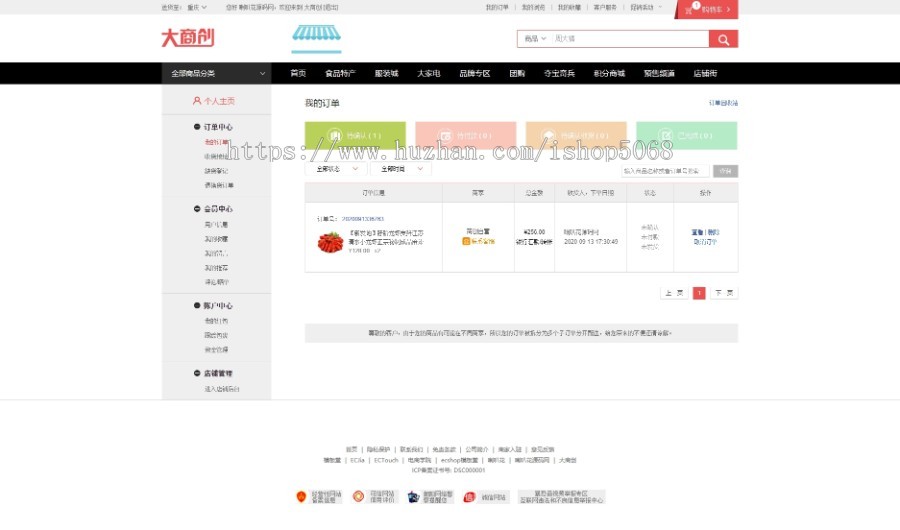The image size is (900, 530).
Task: Open 店铺街 in the navigation bar
Action: (x=705, y=73)
